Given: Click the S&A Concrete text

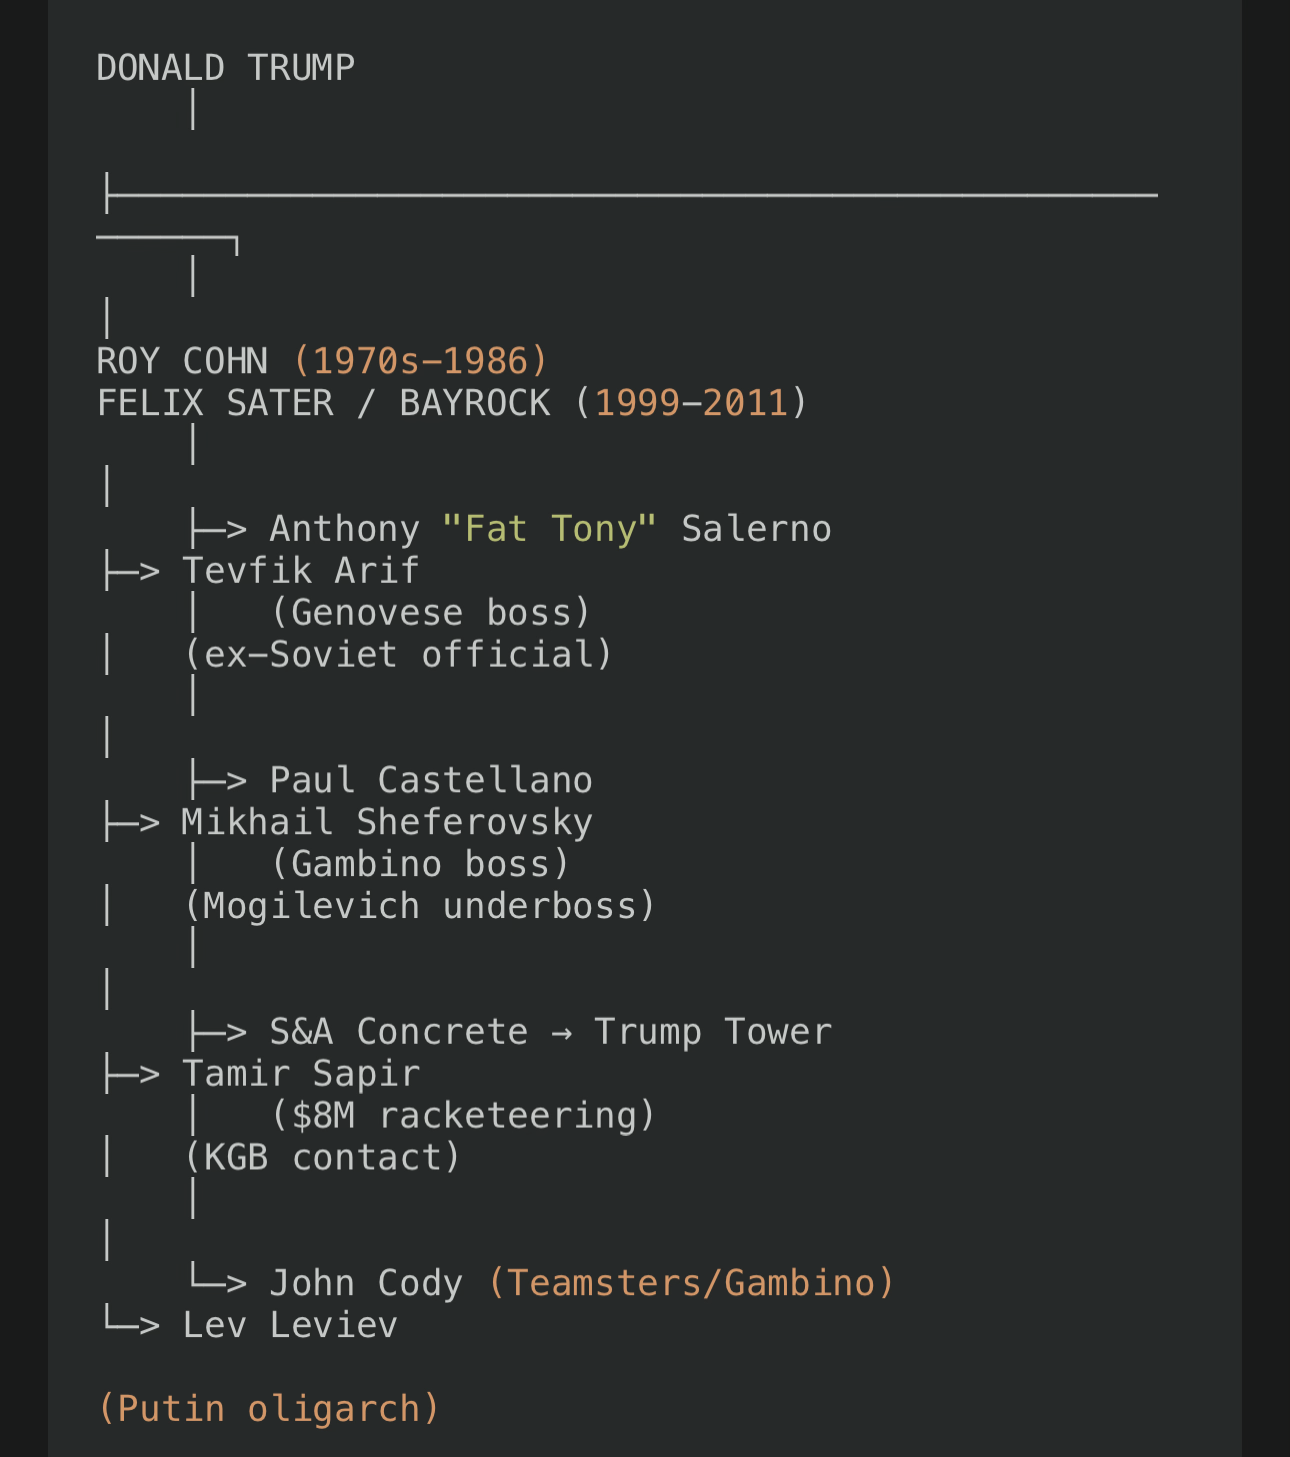Looking at the screenshot, I should 399,1031.
